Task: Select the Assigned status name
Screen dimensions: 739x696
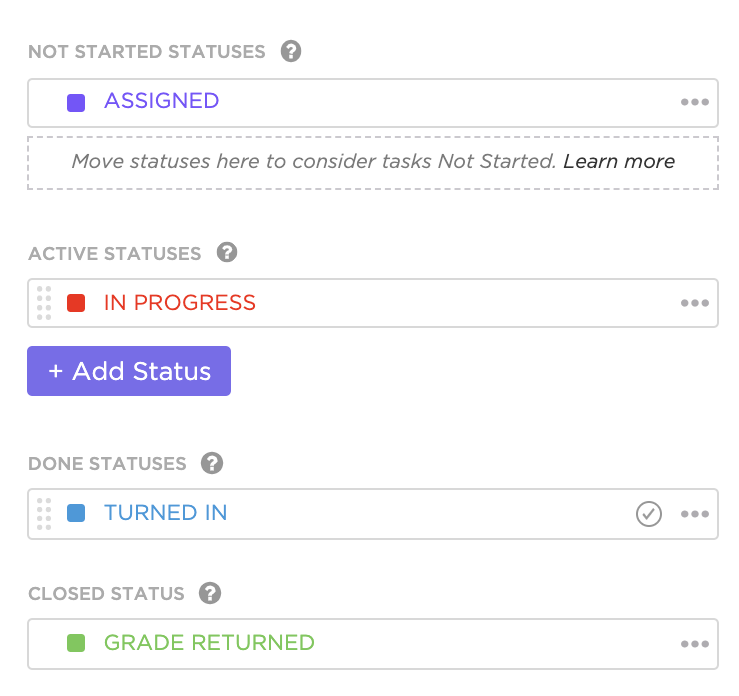Action: click(161, 101)
